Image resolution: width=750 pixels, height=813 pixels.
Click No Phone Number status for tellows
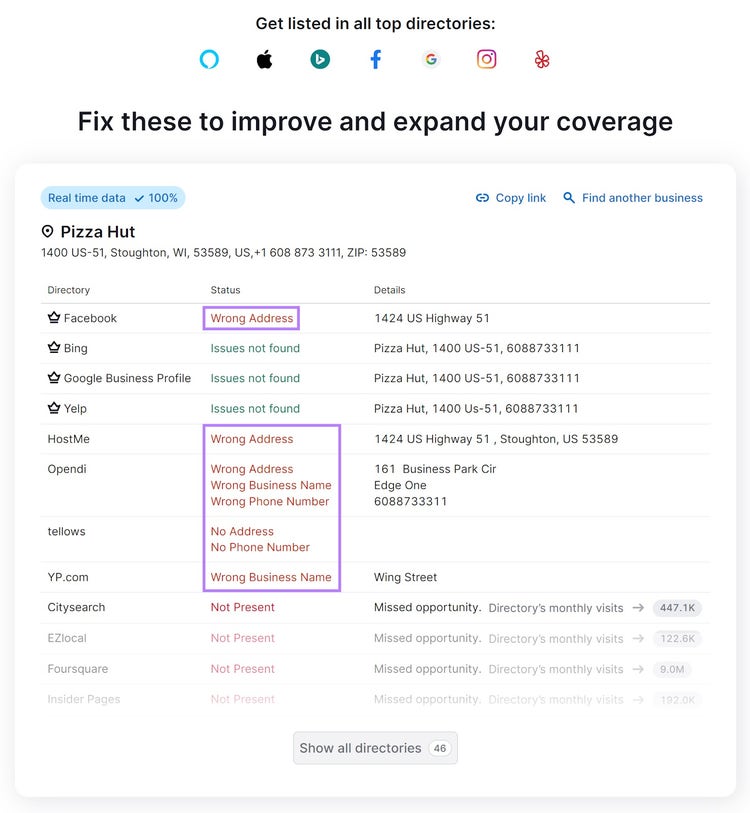click(260, 547)
